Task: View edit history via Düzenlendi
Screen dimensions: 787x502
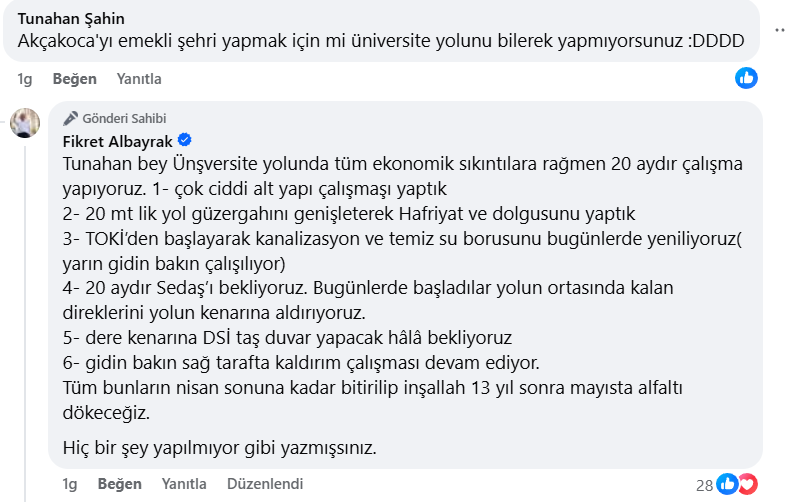Action: click(265, 484)
